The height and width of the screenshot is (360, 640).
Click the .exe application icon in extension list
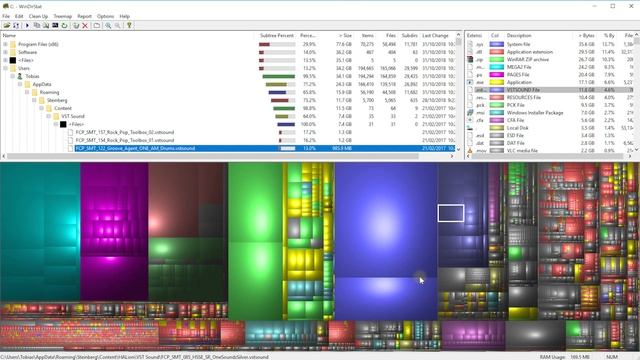point(470,82)
